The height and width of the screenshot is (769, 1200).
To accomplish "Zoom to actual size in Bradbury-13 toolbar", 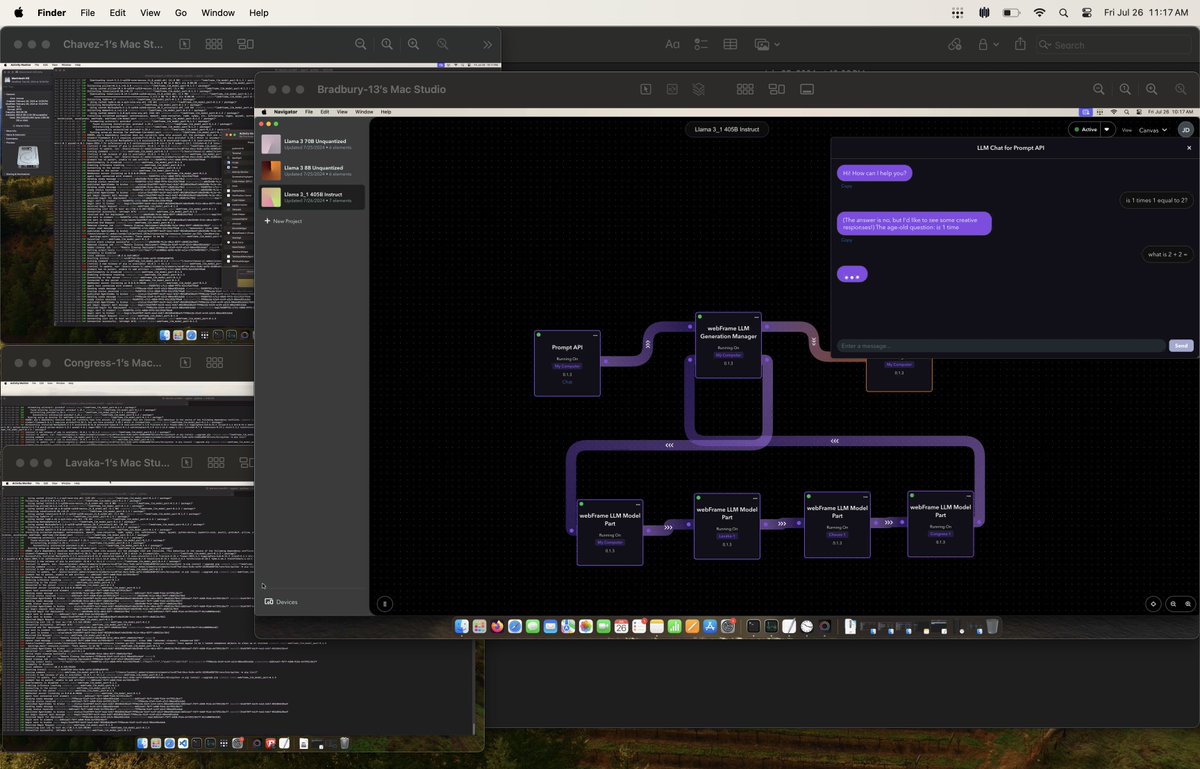I will coord(1125,89).
